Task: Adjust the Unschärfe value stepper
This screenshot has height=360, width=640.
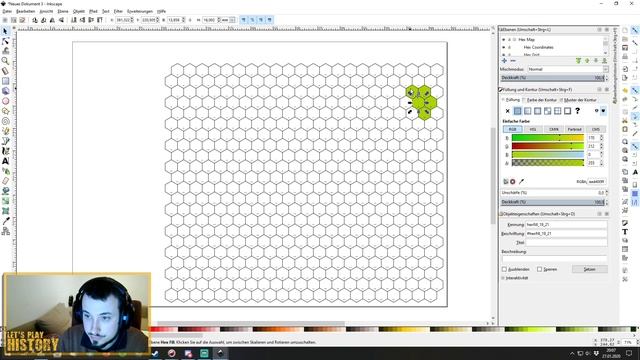Action: [x=607, y=193]
